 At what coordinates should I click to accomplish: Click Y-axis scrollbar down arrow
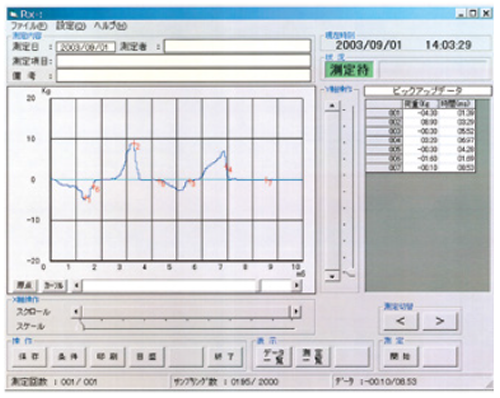[x=332, y=276]
